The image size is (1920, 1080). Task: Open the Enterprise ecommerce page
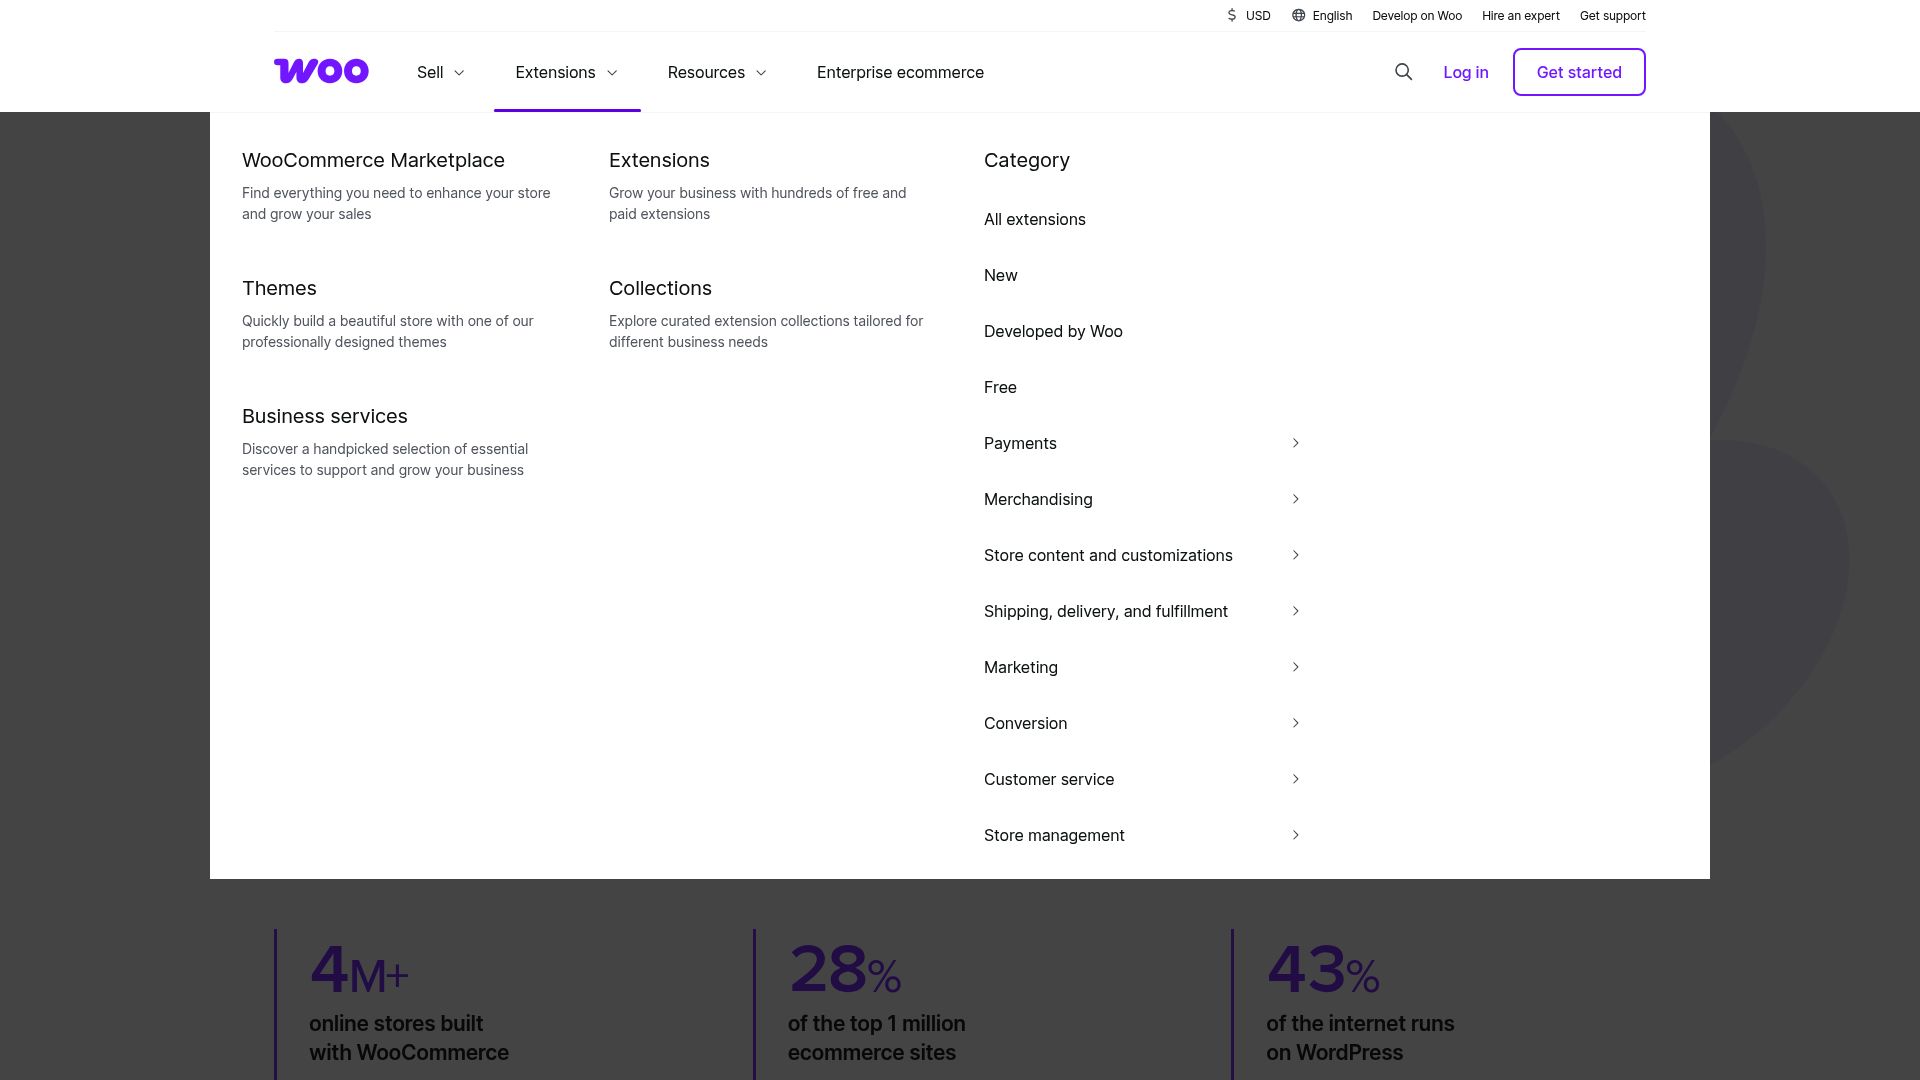coord(900,72)
